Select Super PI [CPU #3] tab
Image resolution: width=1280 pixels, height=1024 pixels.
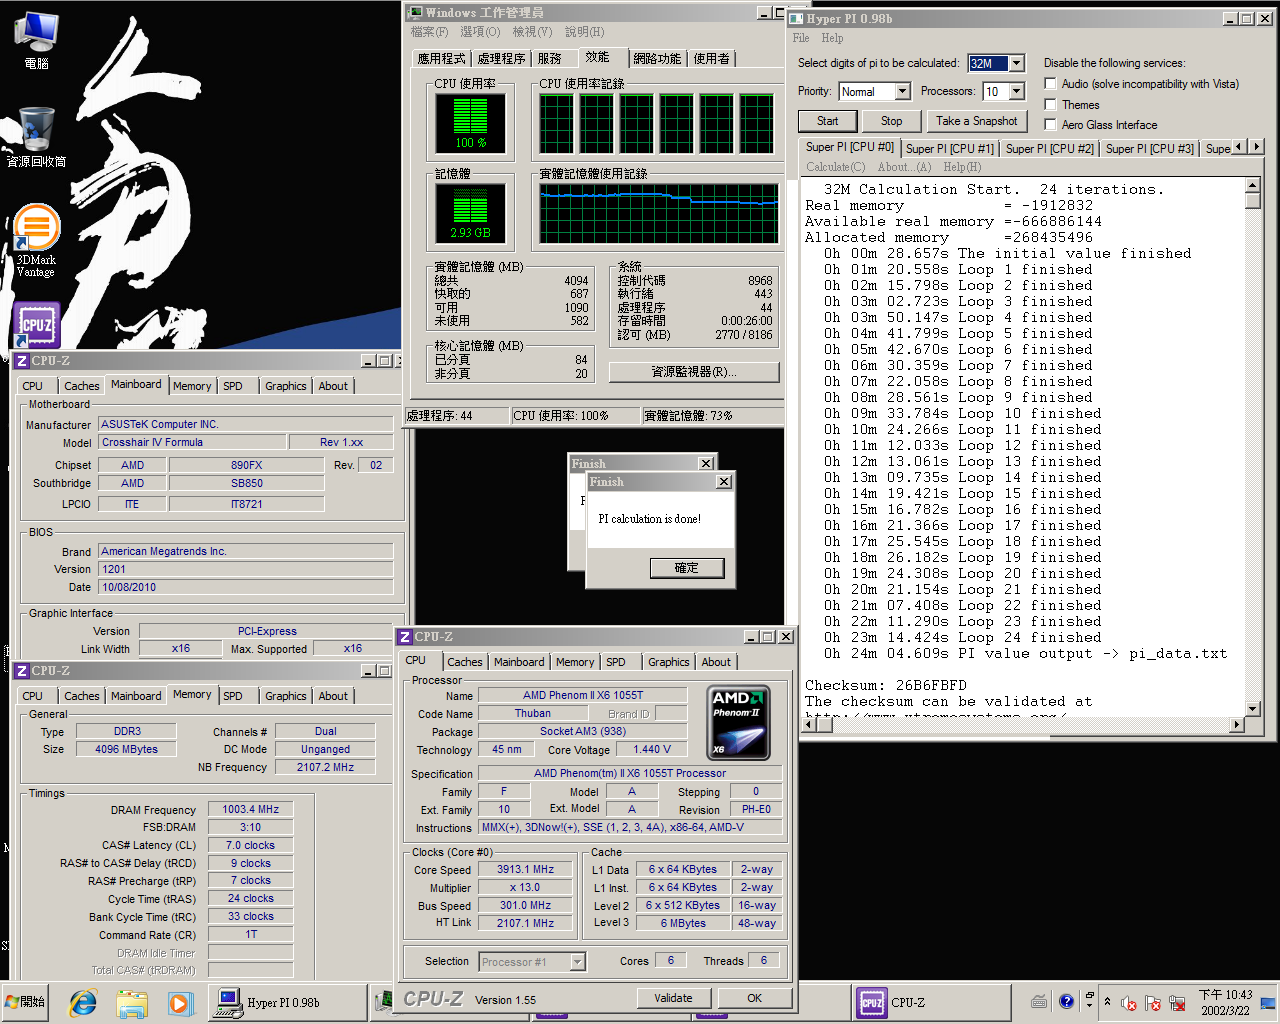click(x=1150, y=148)
